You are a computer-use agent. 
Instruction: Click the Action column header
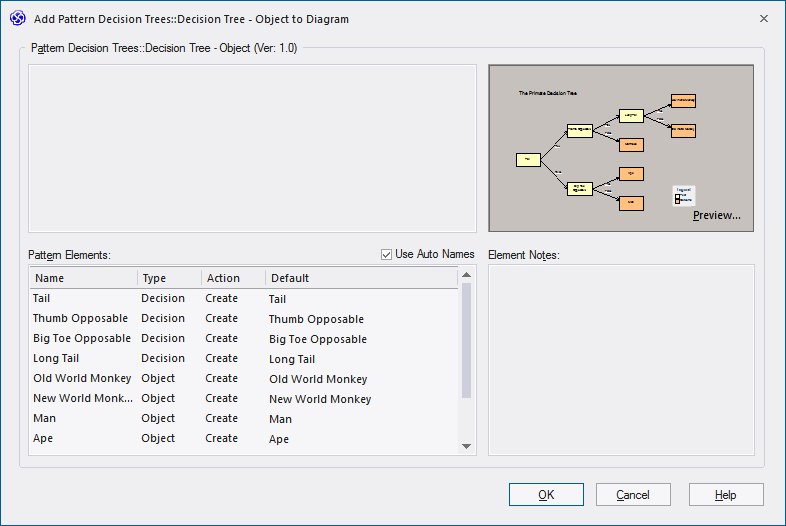tap(232, 278)
